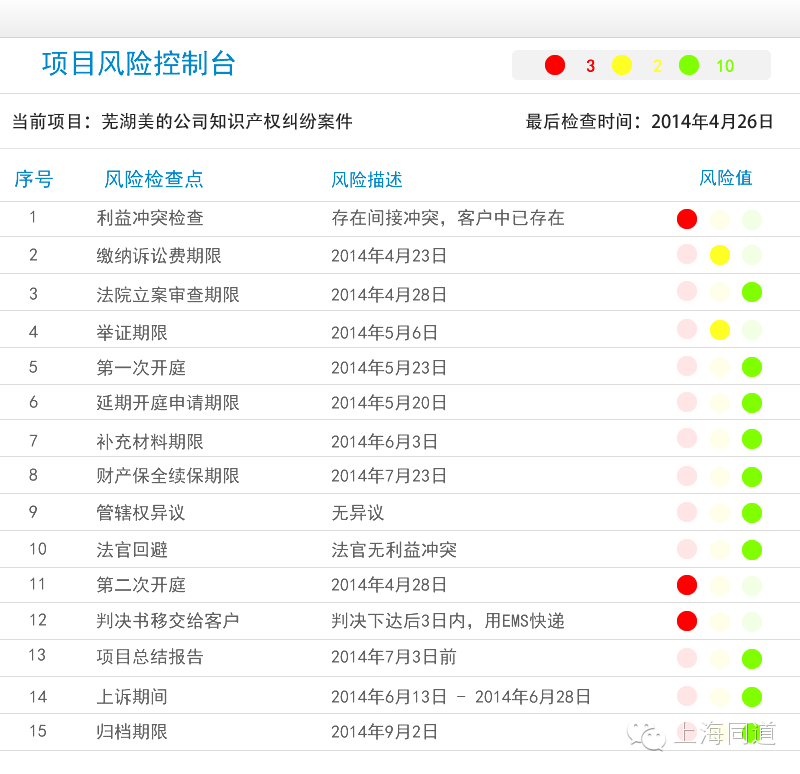The height and width of the screenshot is (774, 800).
Task: Click green risk dot for 法院立案审查期限 row
Action: [x=752, y=292]
